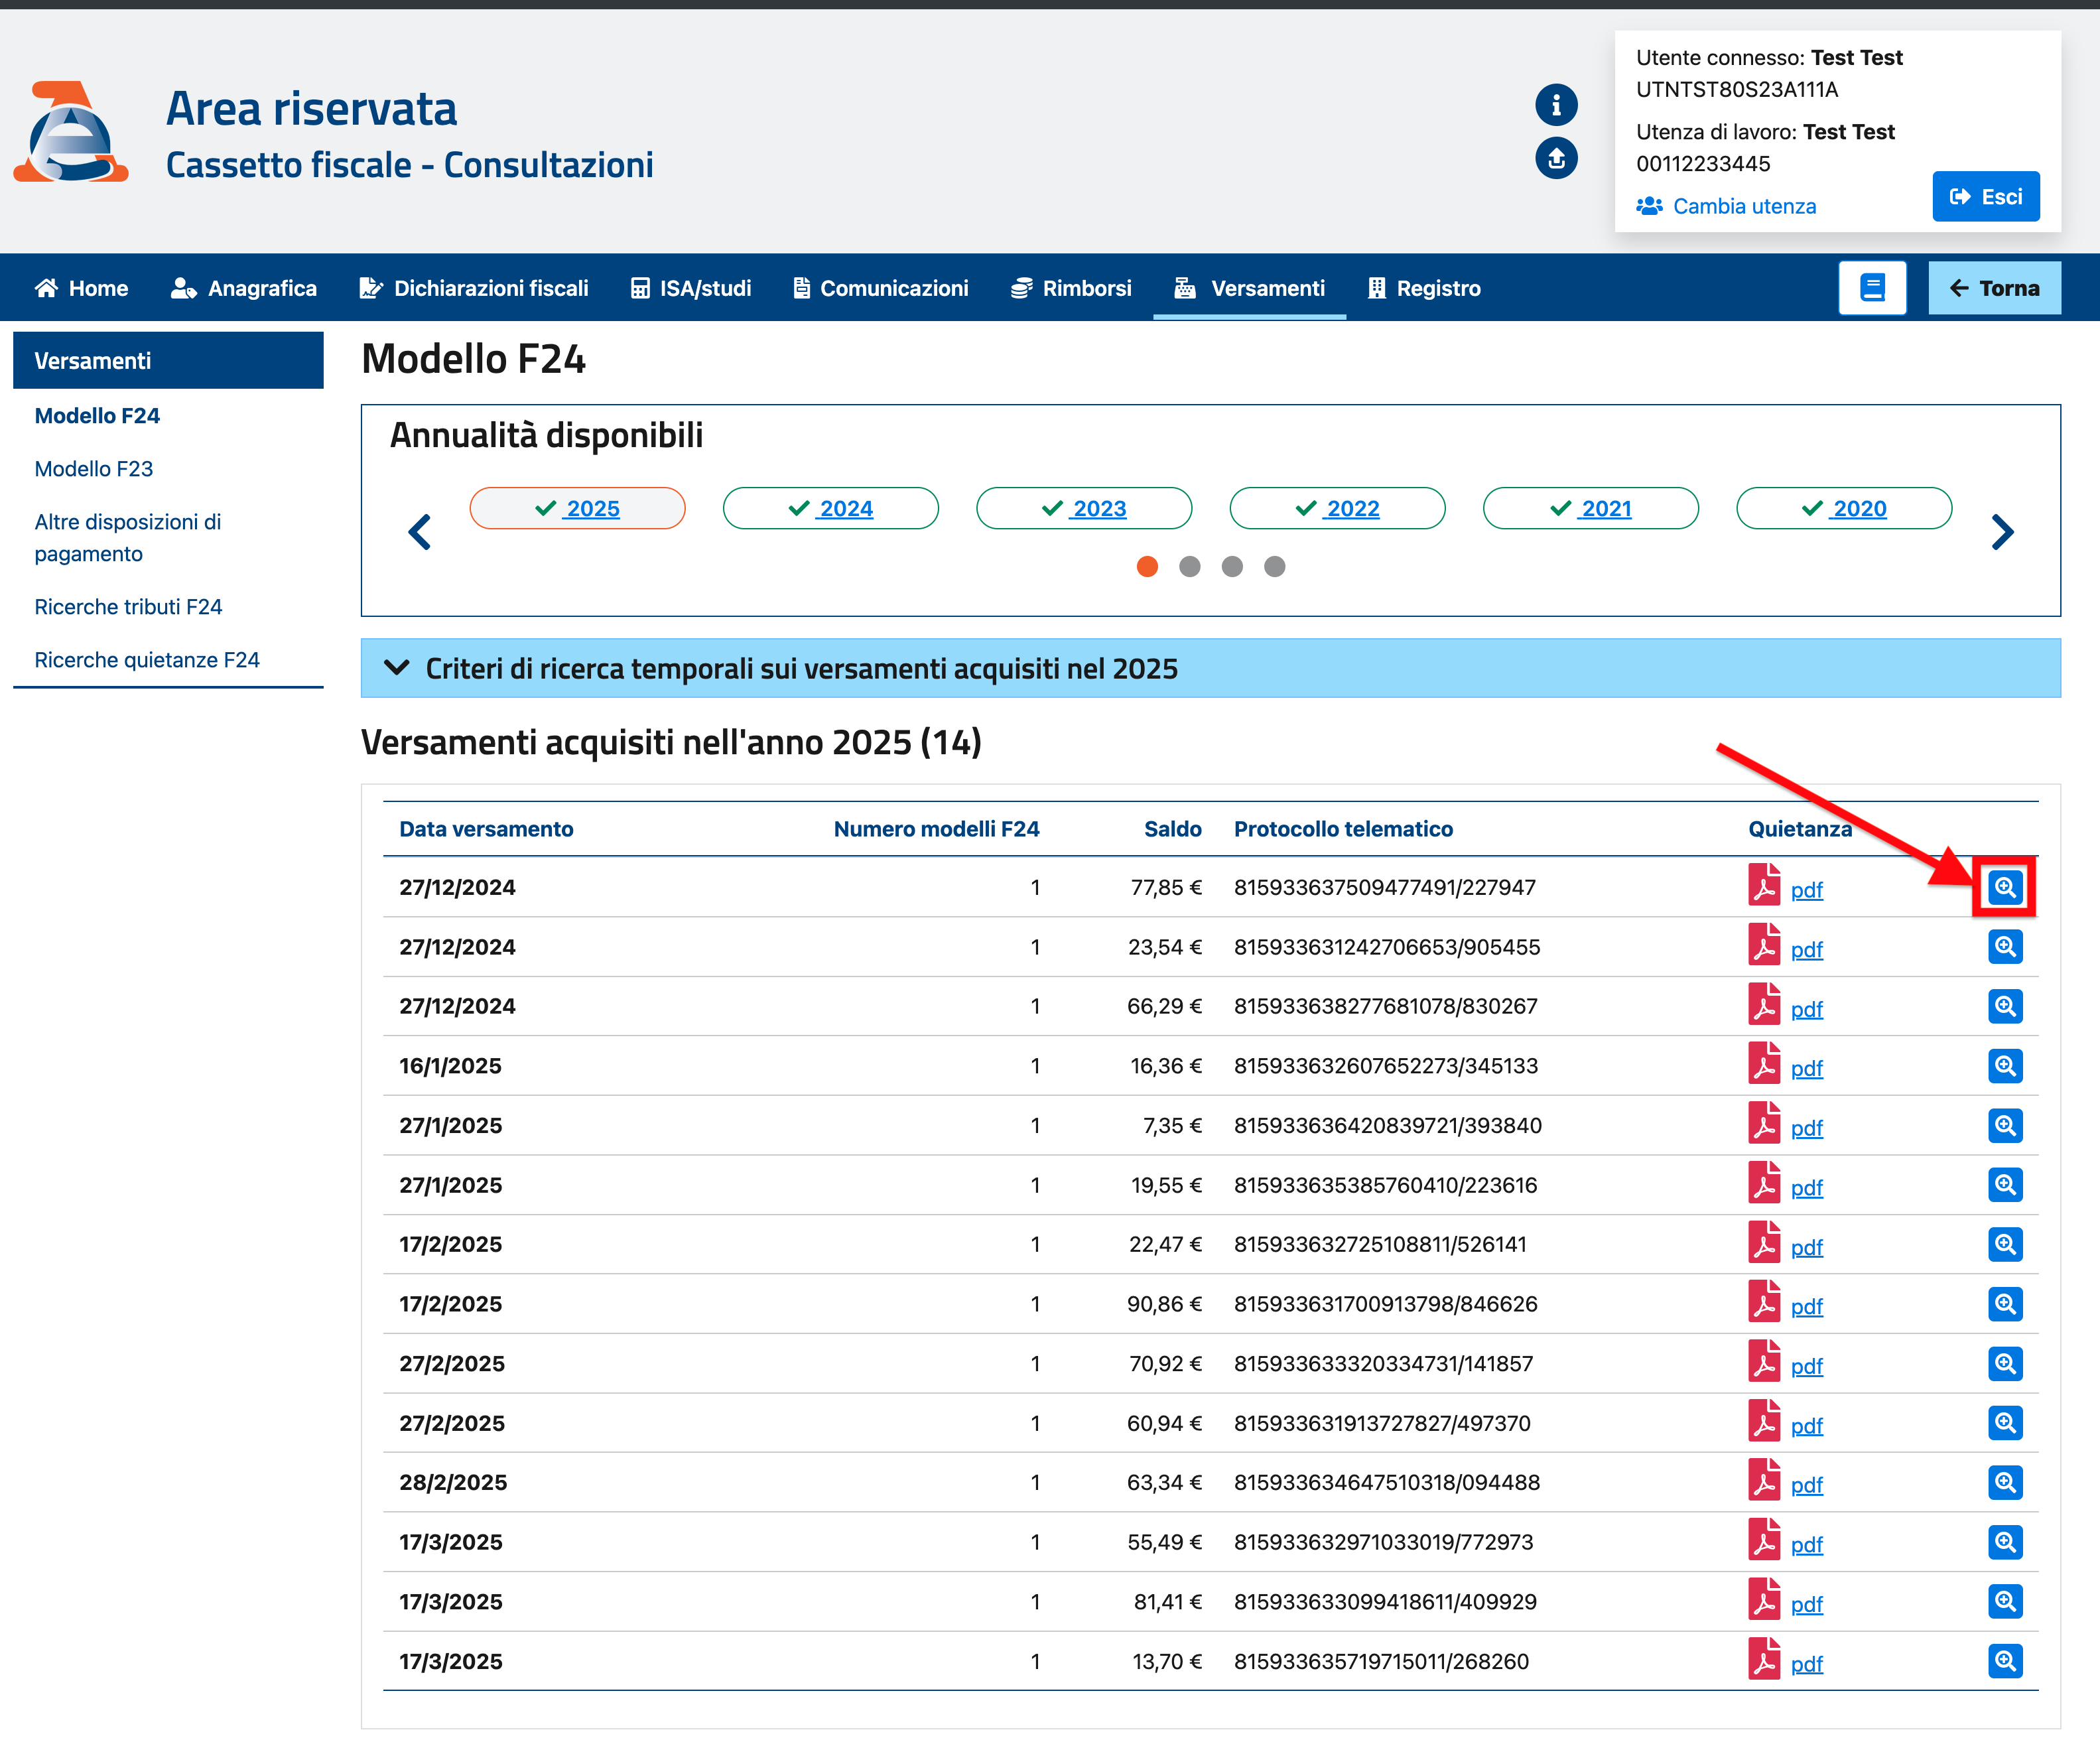This screenshot has width=2100, height=1746.
Task: Open detail magnifier for 60,94 € payment
Action: click(x=2005, y=1423)
